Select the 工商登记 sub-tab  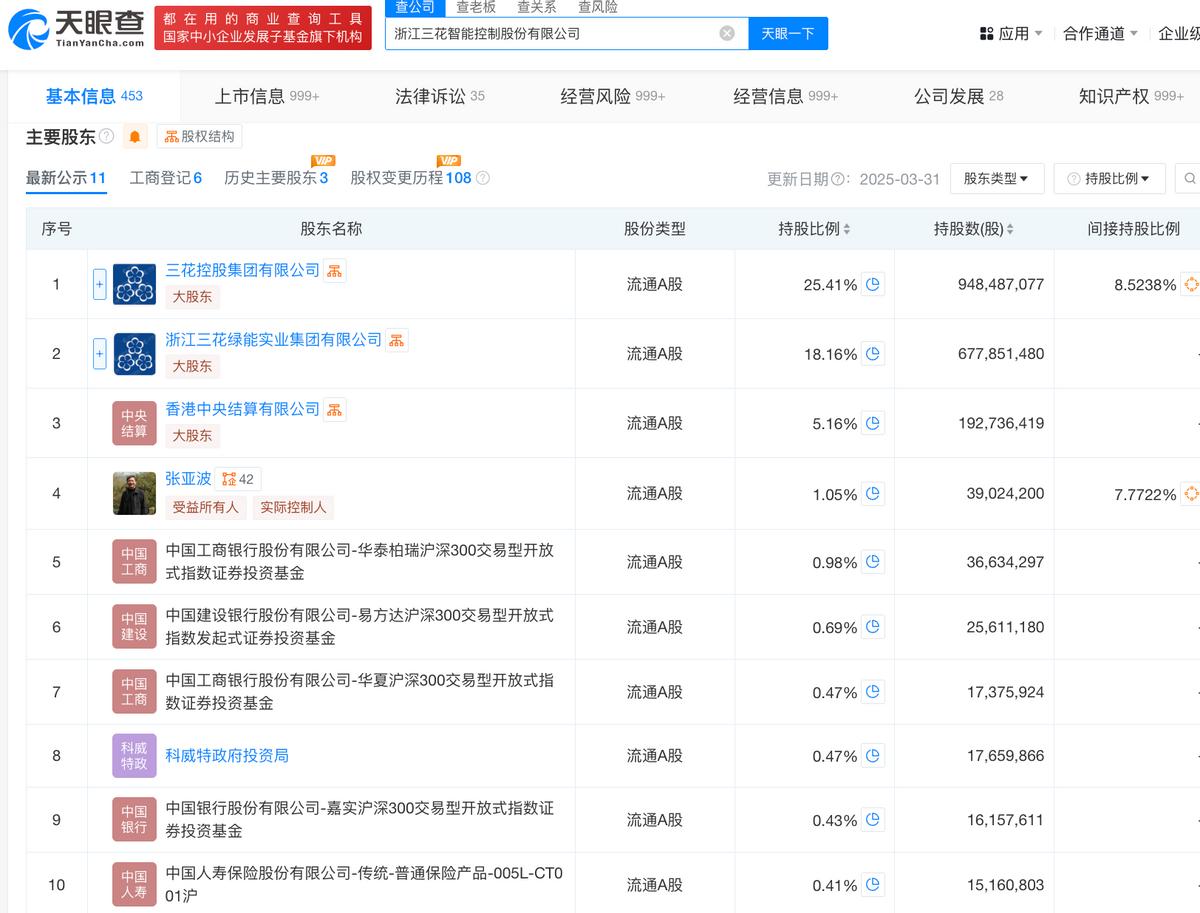[166, 178]
